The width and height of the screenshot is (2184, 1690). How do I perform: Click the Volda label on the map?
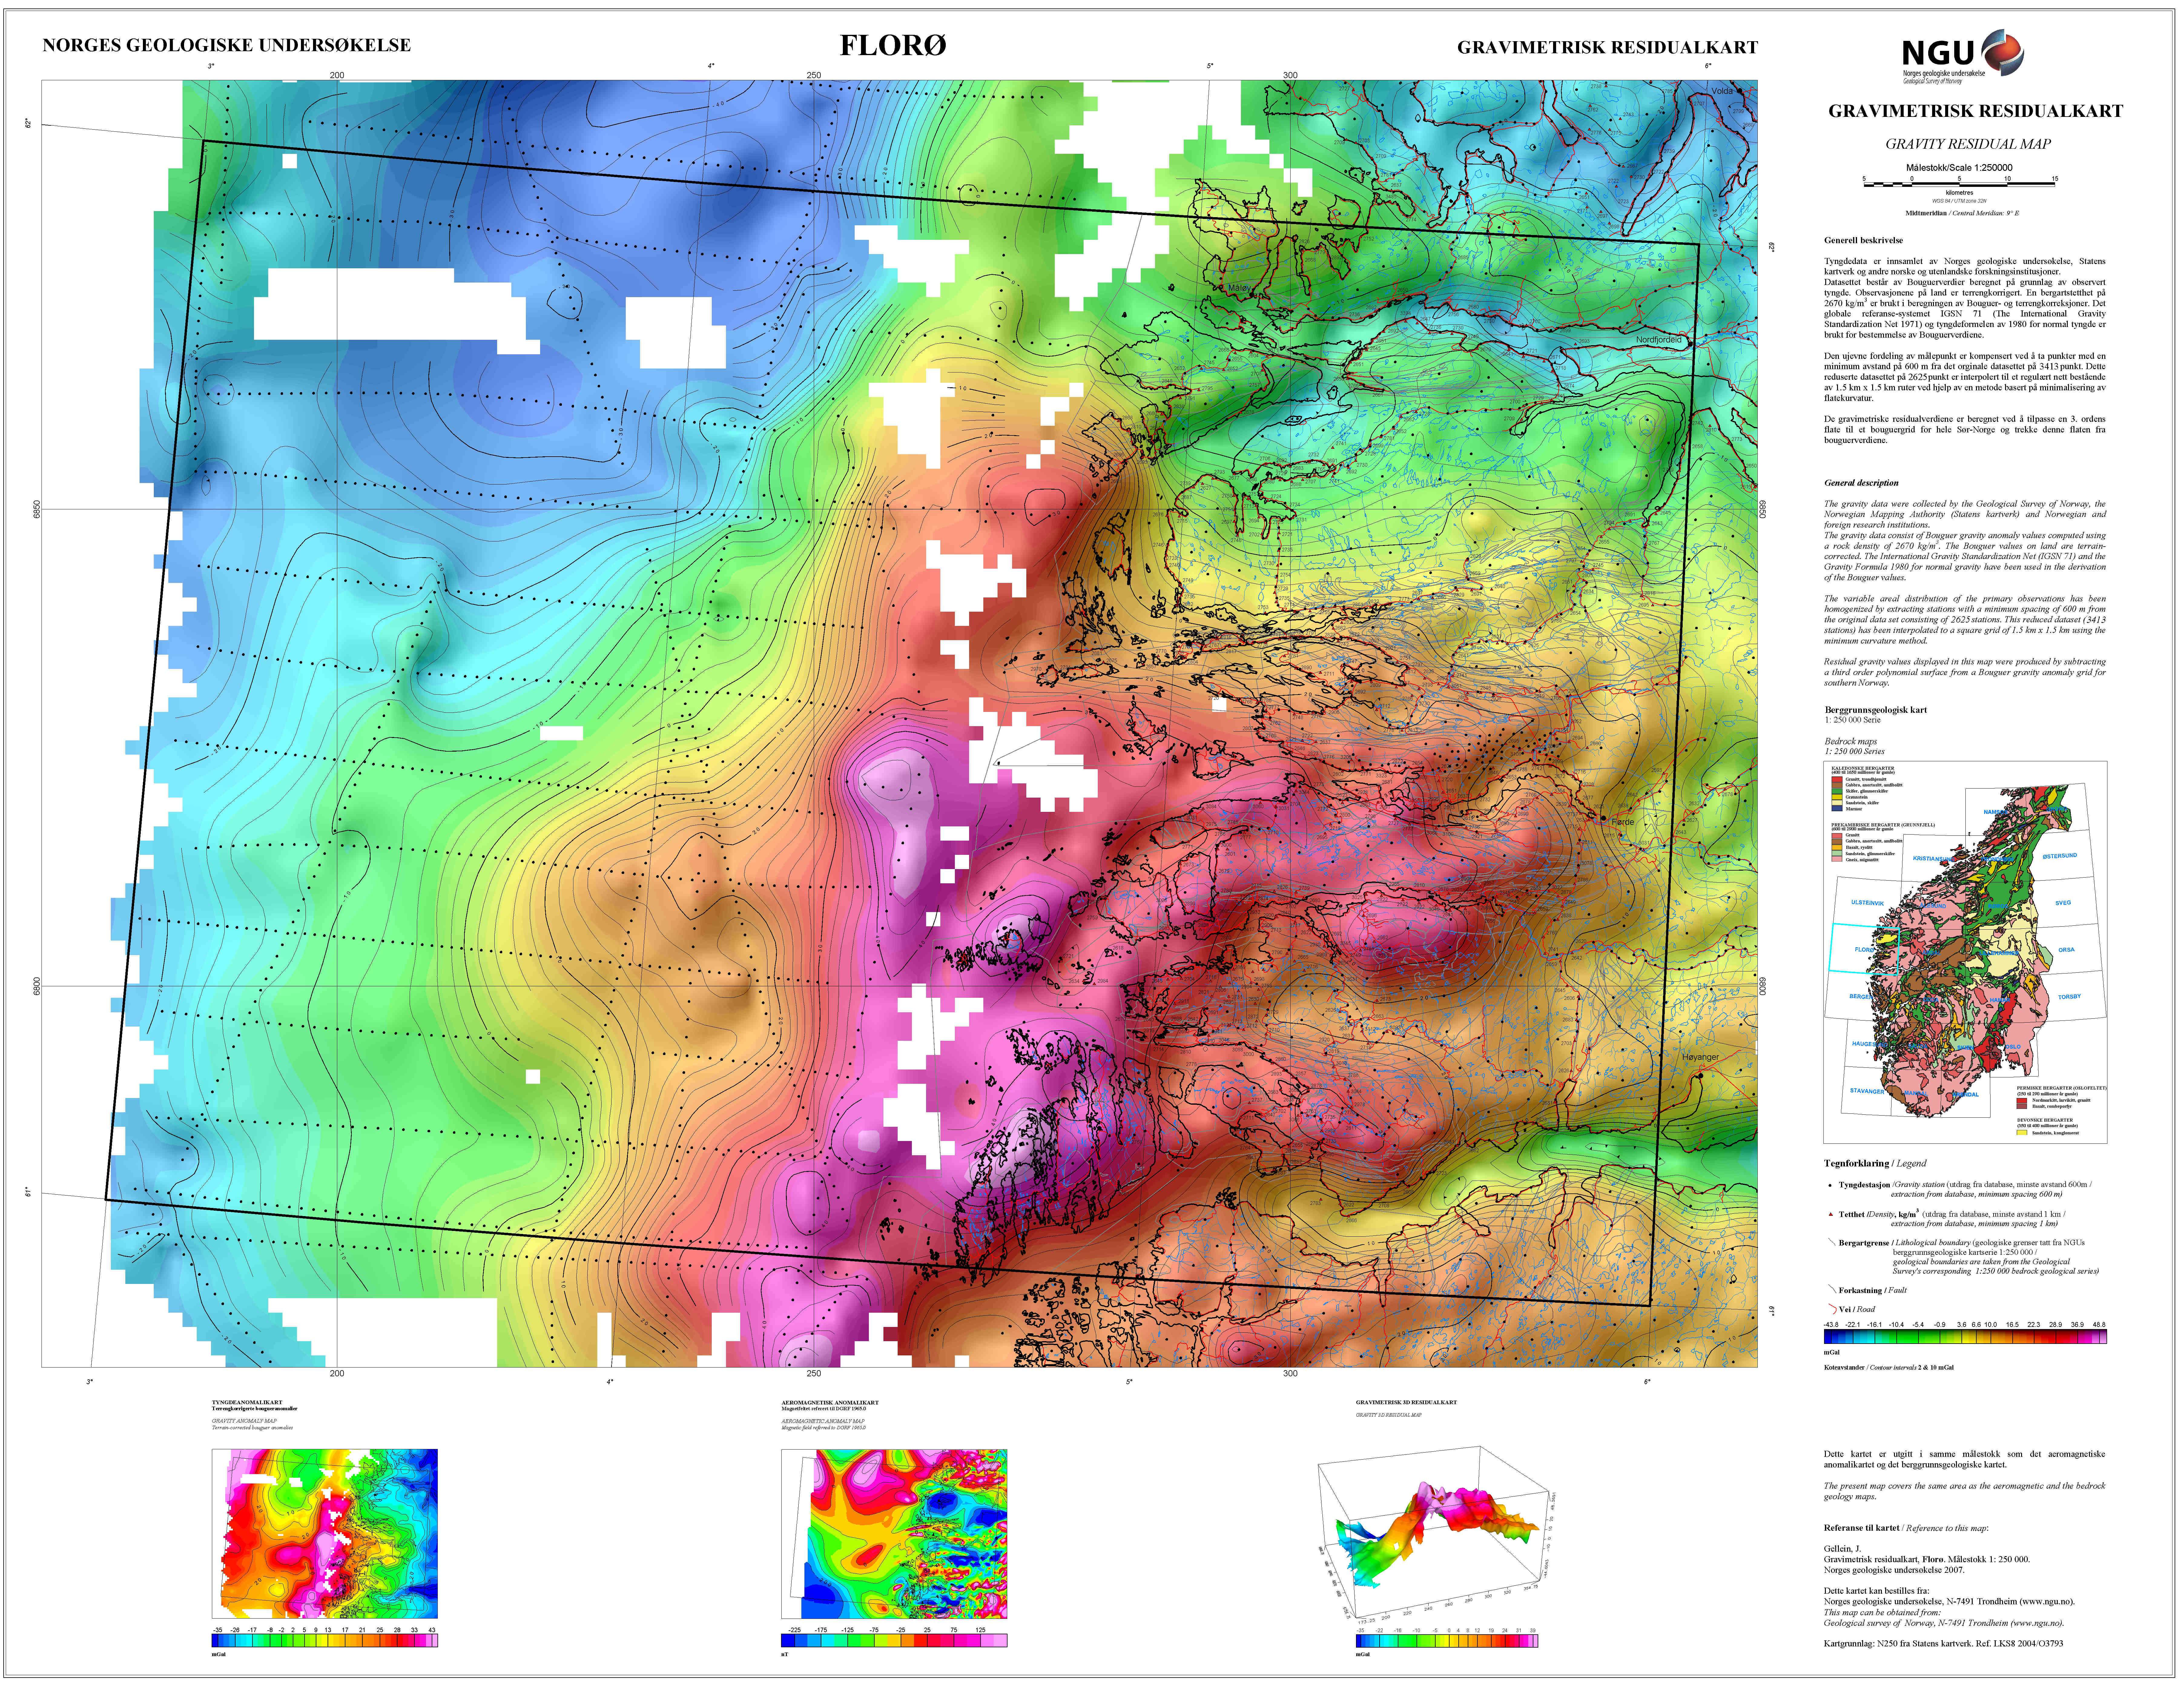pos(1722,91)
